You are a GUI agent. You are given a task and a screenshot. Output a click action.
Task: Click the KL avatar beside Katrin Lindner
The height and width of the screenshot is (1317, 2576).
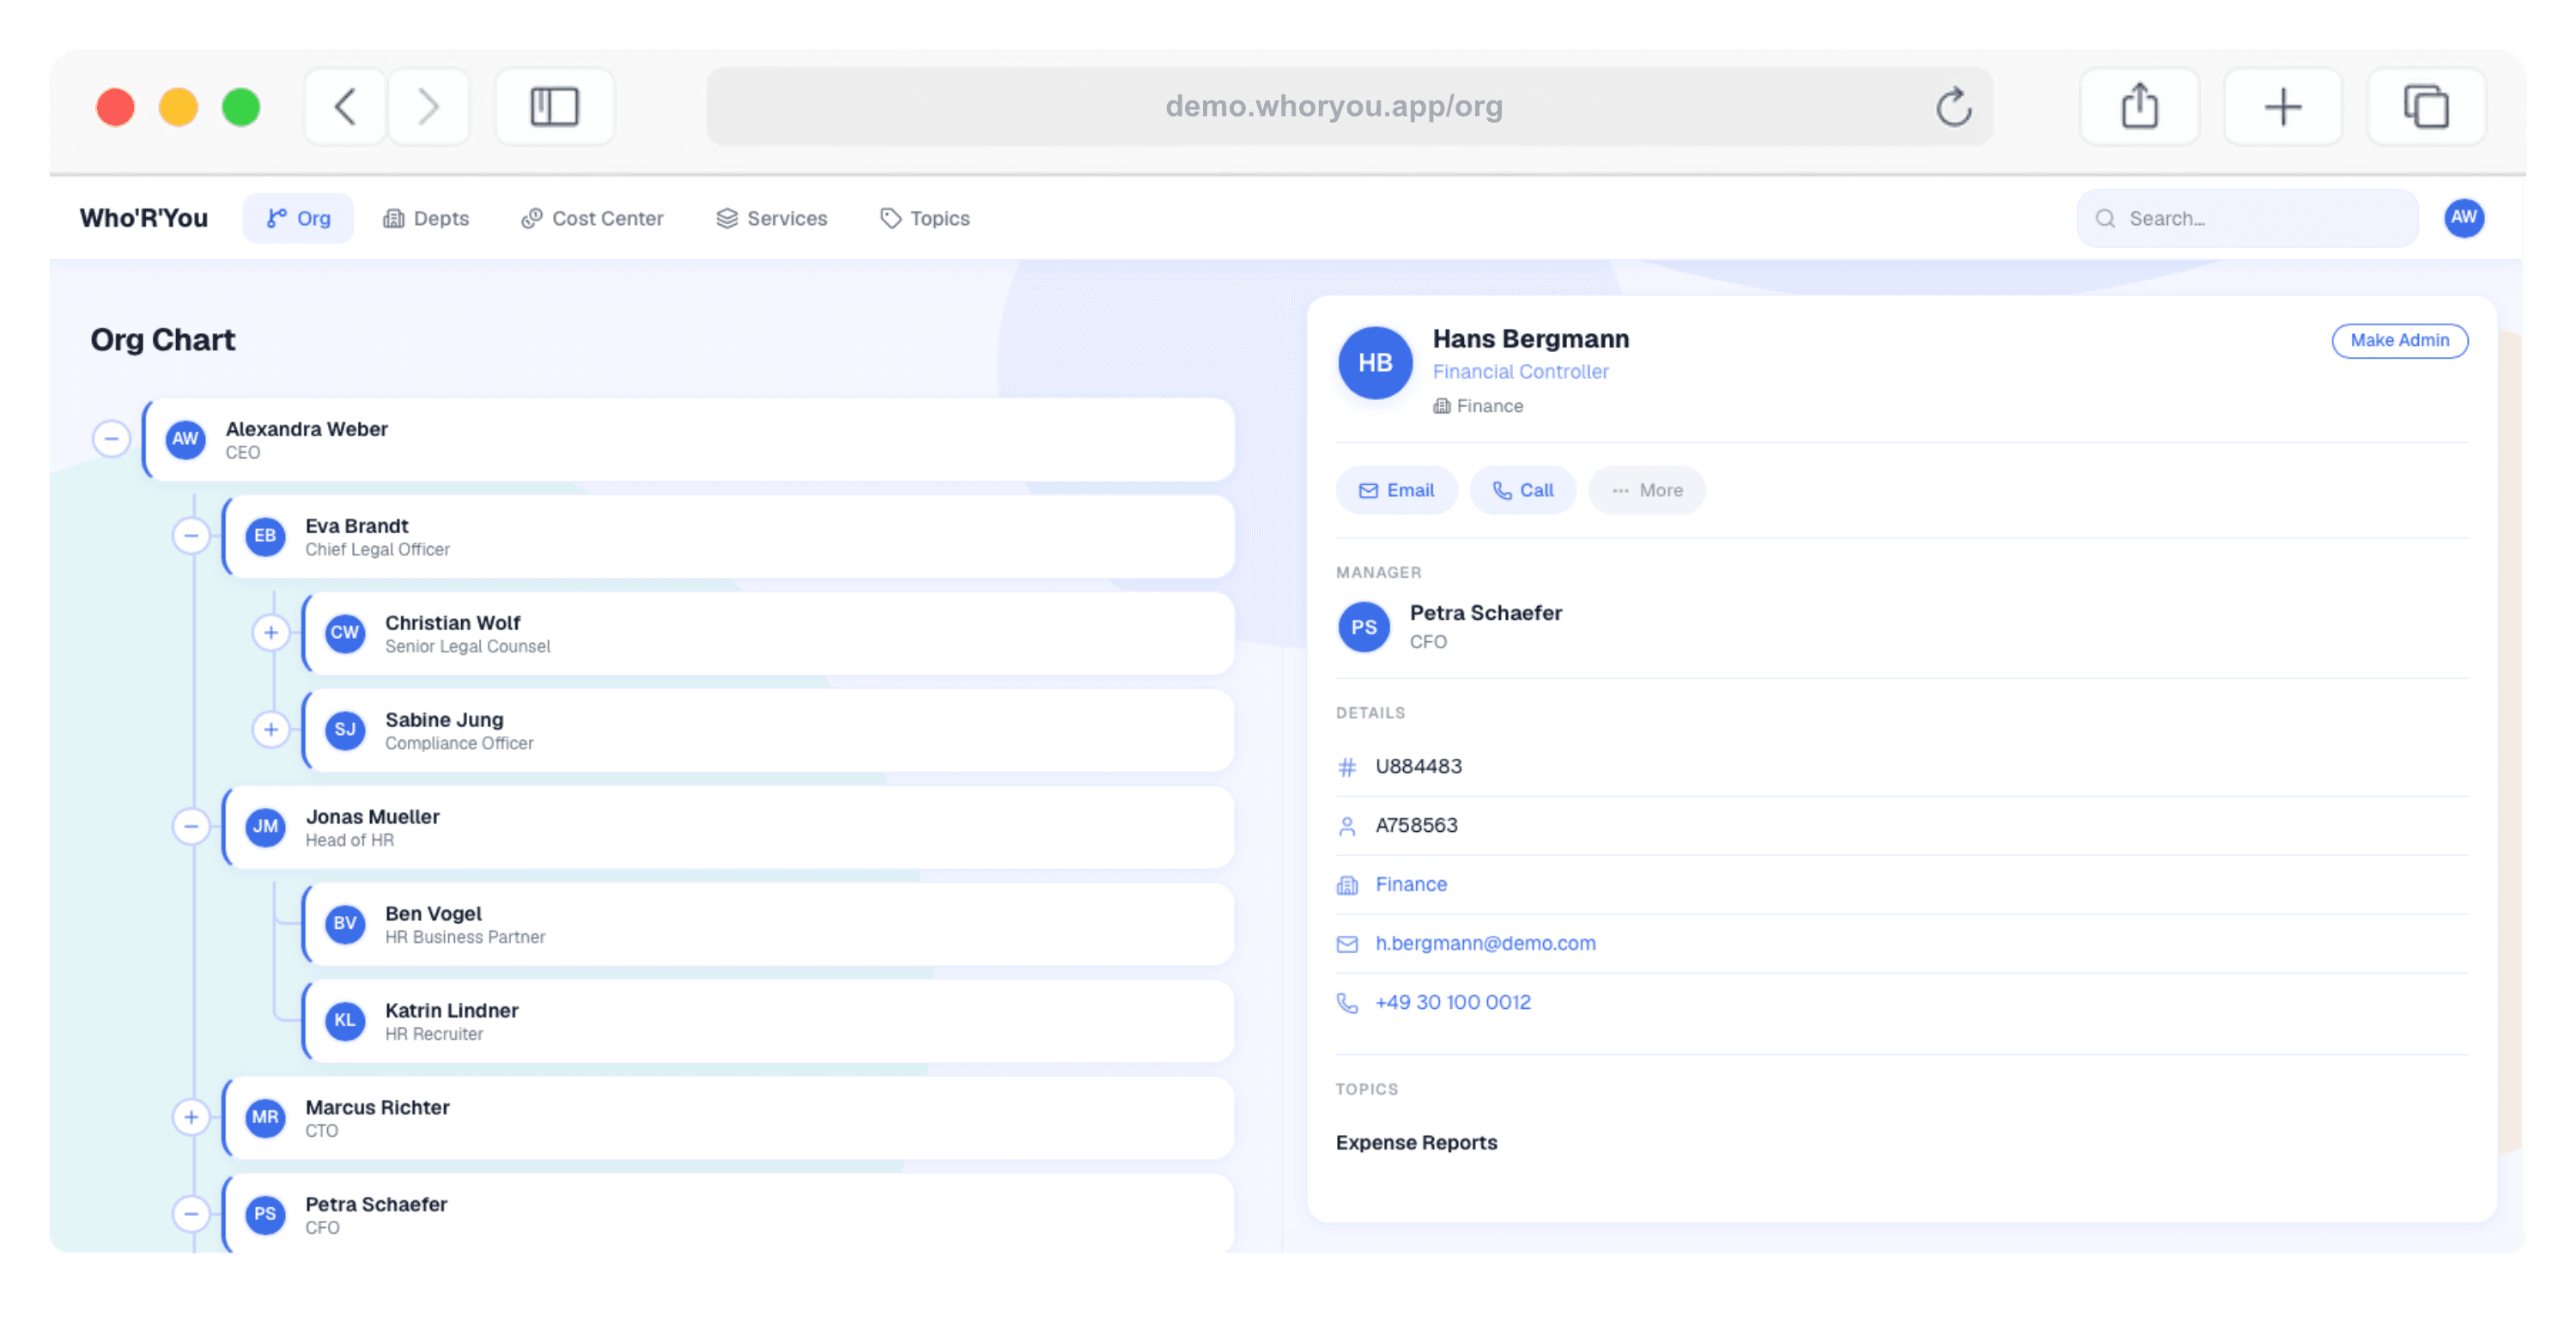click(345, 1021)
